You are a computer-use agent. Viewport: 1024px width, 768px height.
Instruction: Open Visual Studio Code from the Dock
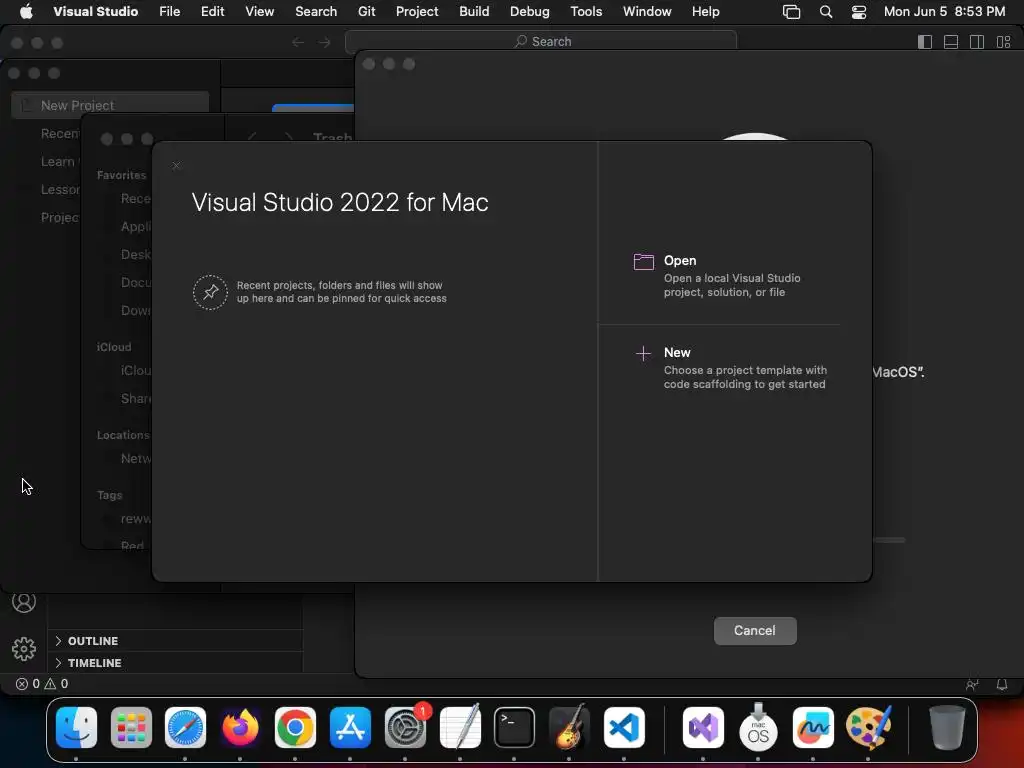(x=624, y=728)
